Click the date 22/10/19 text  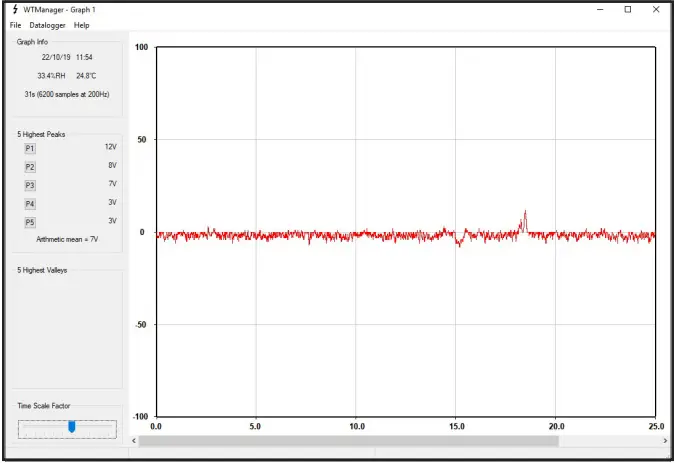tap(56, 57)
